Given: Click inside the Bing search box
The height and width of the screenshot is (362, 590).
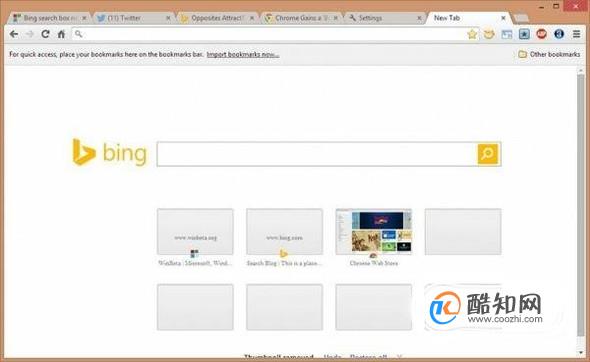Looking at the screenshot, I should (x=317, y=154).
